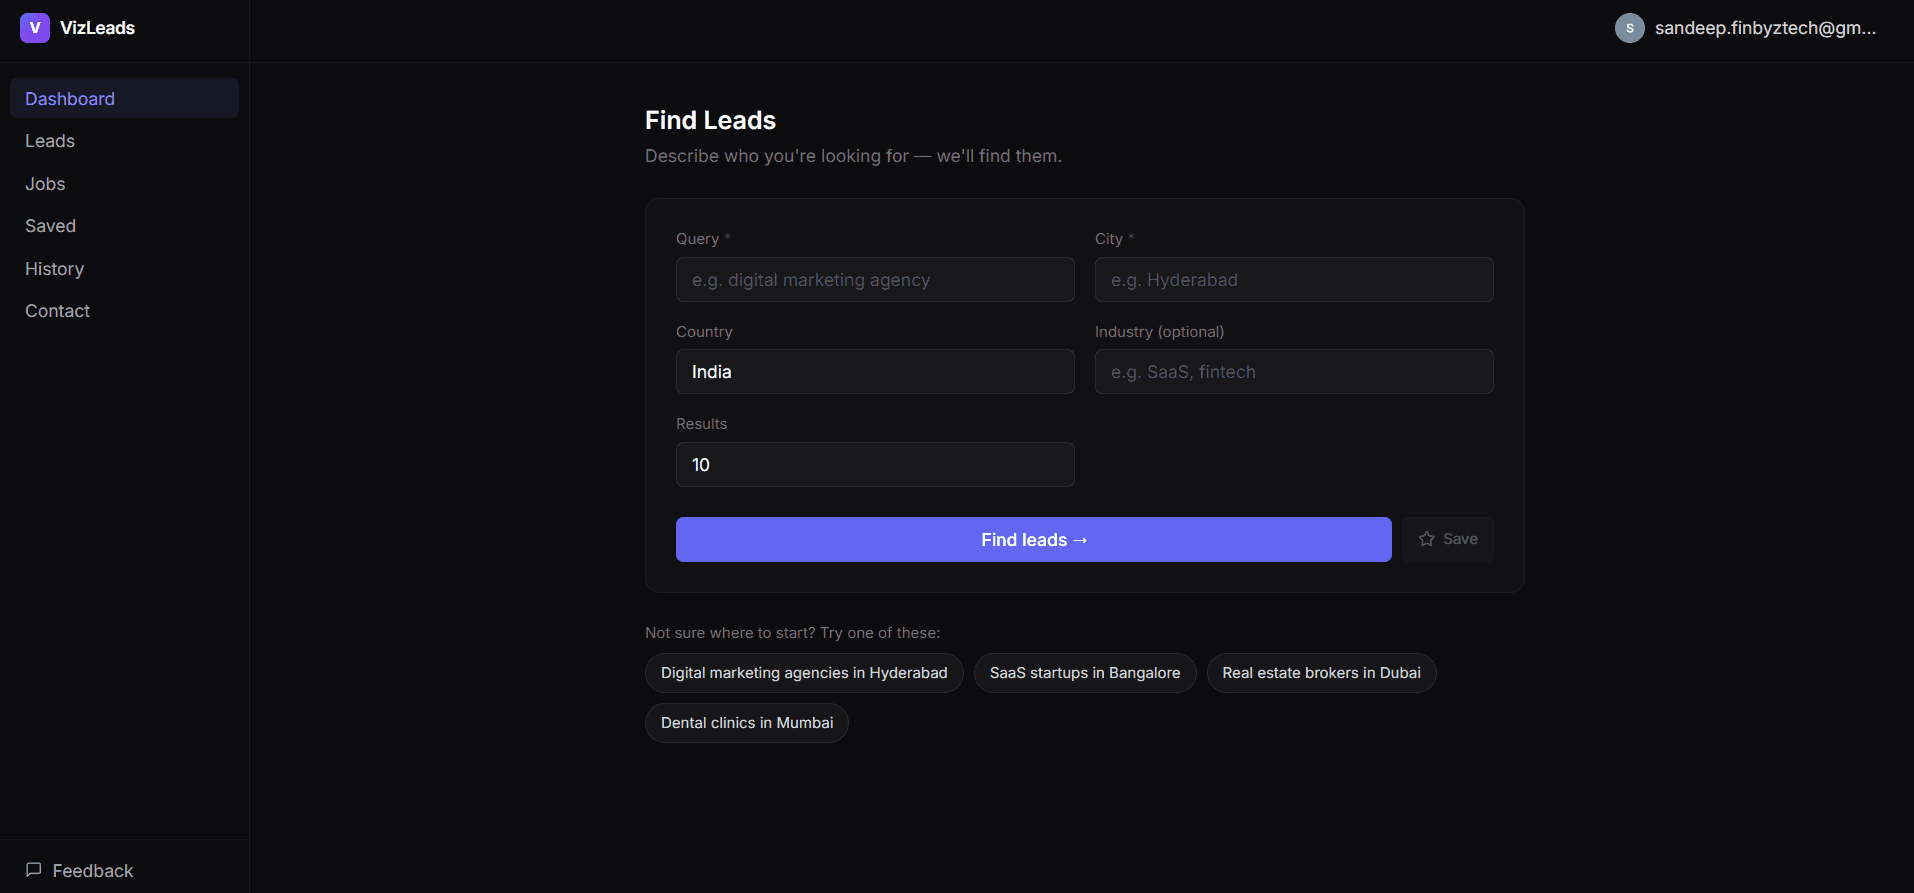The width and height of the screenshot is (1914, 893).
Task: Click into the City input field
Action: 1294,280
